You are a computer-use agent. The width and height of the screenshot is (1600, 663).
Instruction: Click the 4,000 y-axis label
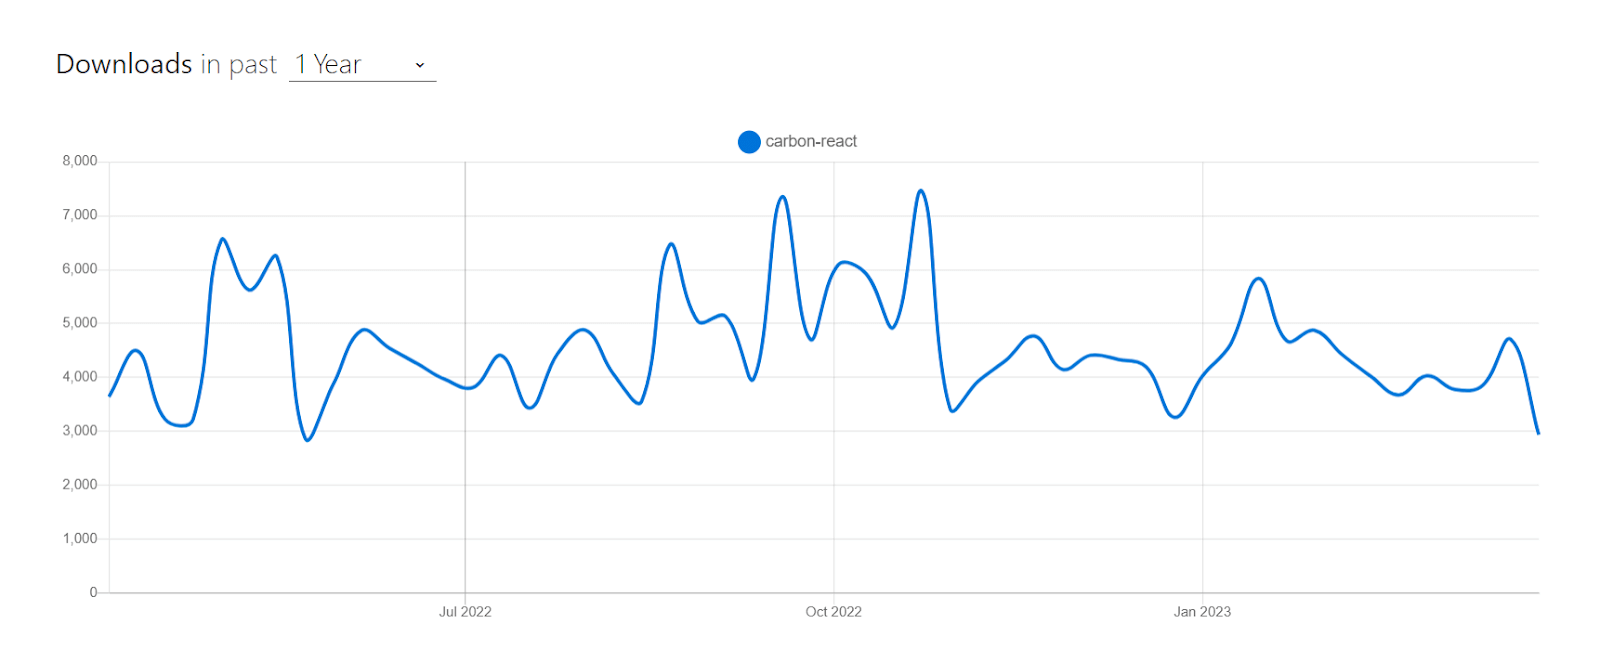80,375
